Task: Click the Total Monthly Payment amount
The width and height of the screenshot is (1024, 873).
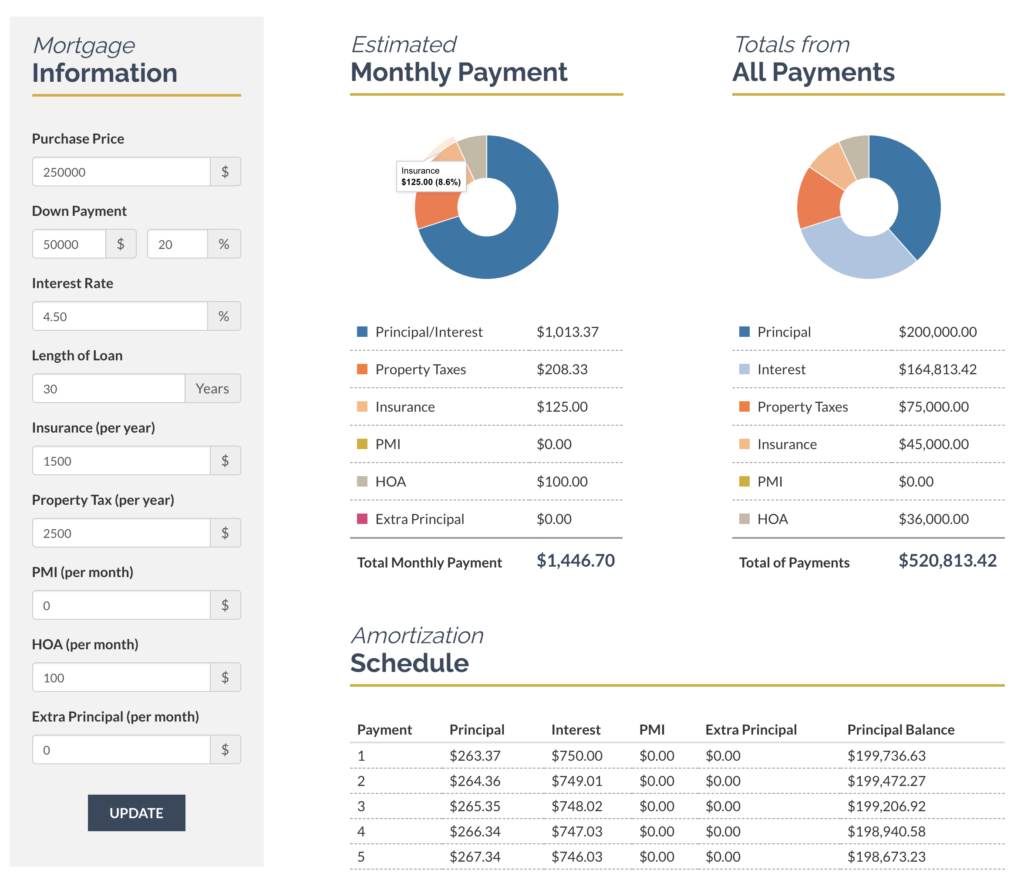Action: pos(575,561)
